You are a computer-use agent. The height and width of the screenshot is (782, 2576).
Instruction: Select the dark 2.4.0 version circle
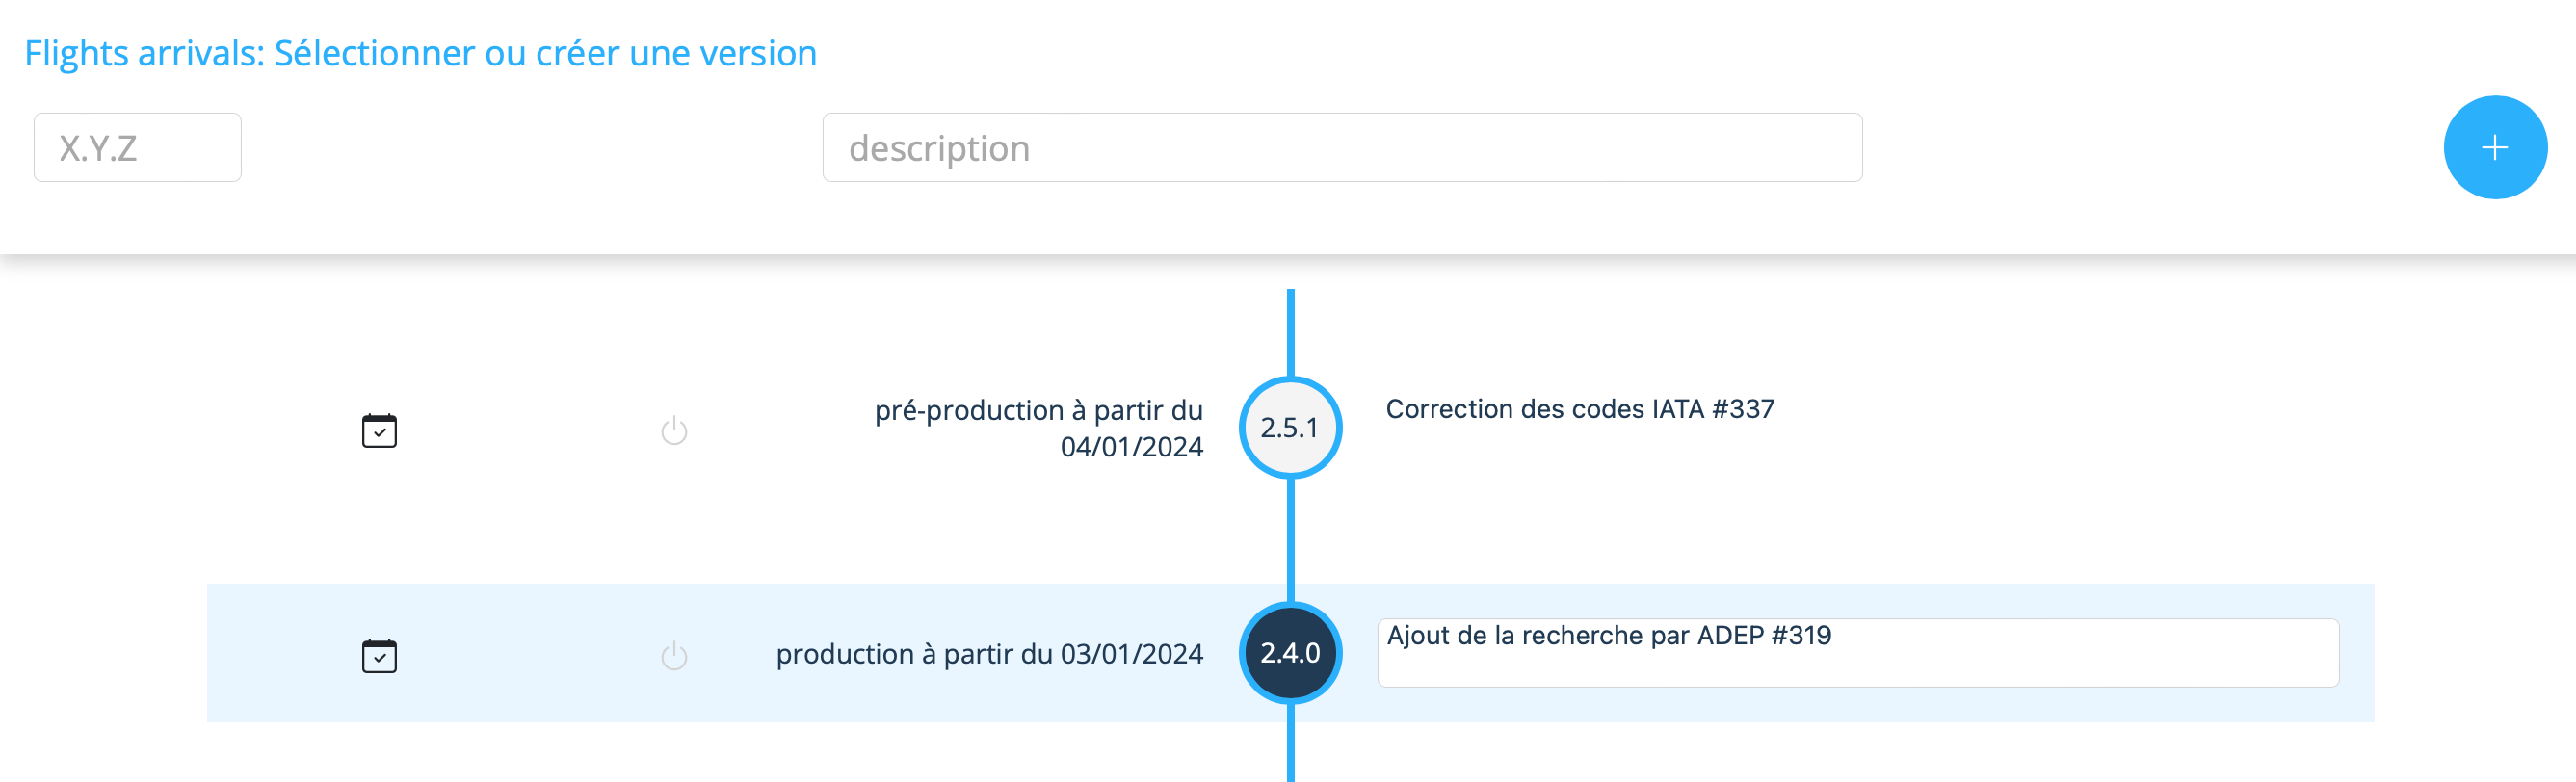click(x=1290, y=653)
